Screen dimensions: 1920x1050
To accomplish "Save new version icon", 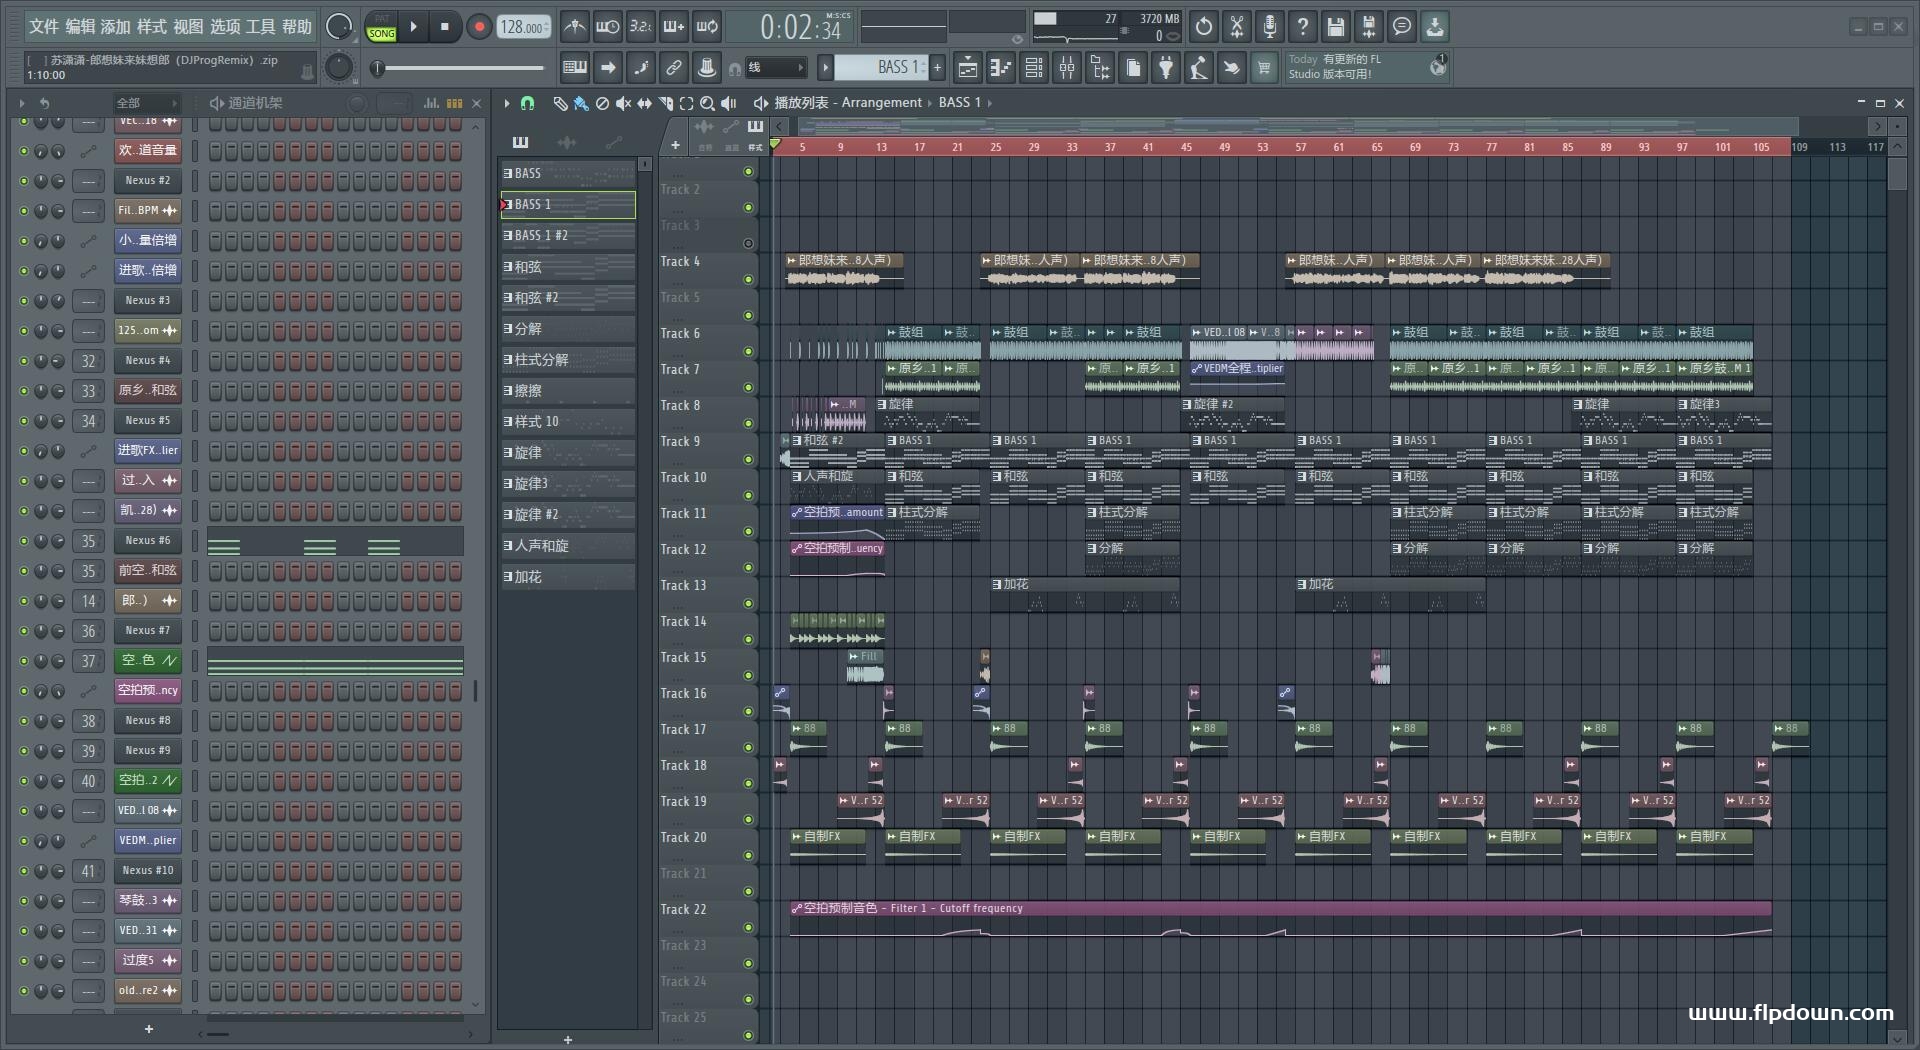I will 1369,27.
